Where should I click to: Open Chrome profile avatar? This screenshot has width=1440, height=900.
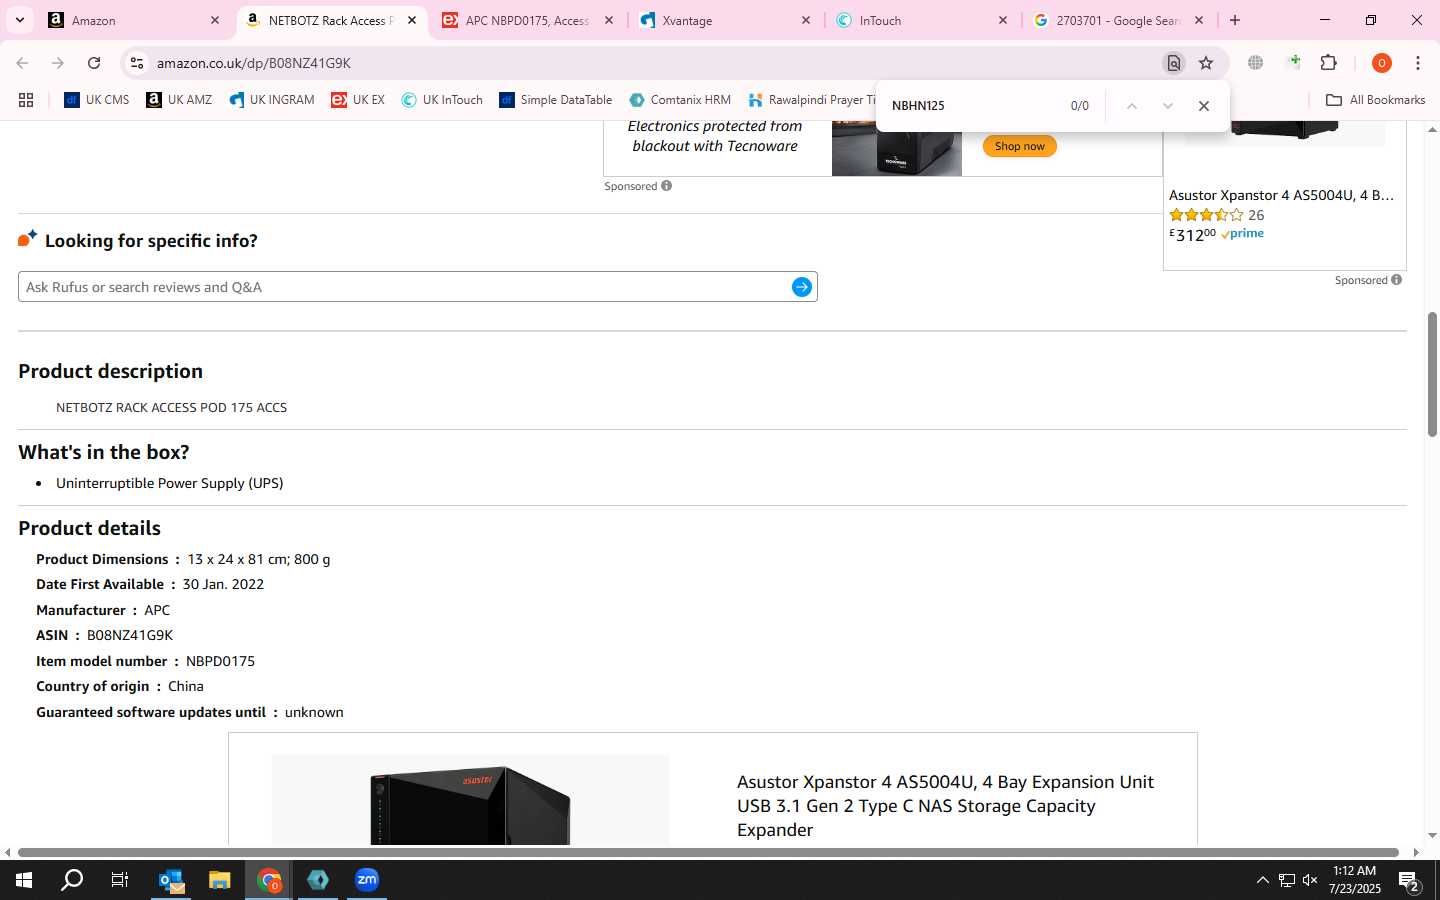1382,63
